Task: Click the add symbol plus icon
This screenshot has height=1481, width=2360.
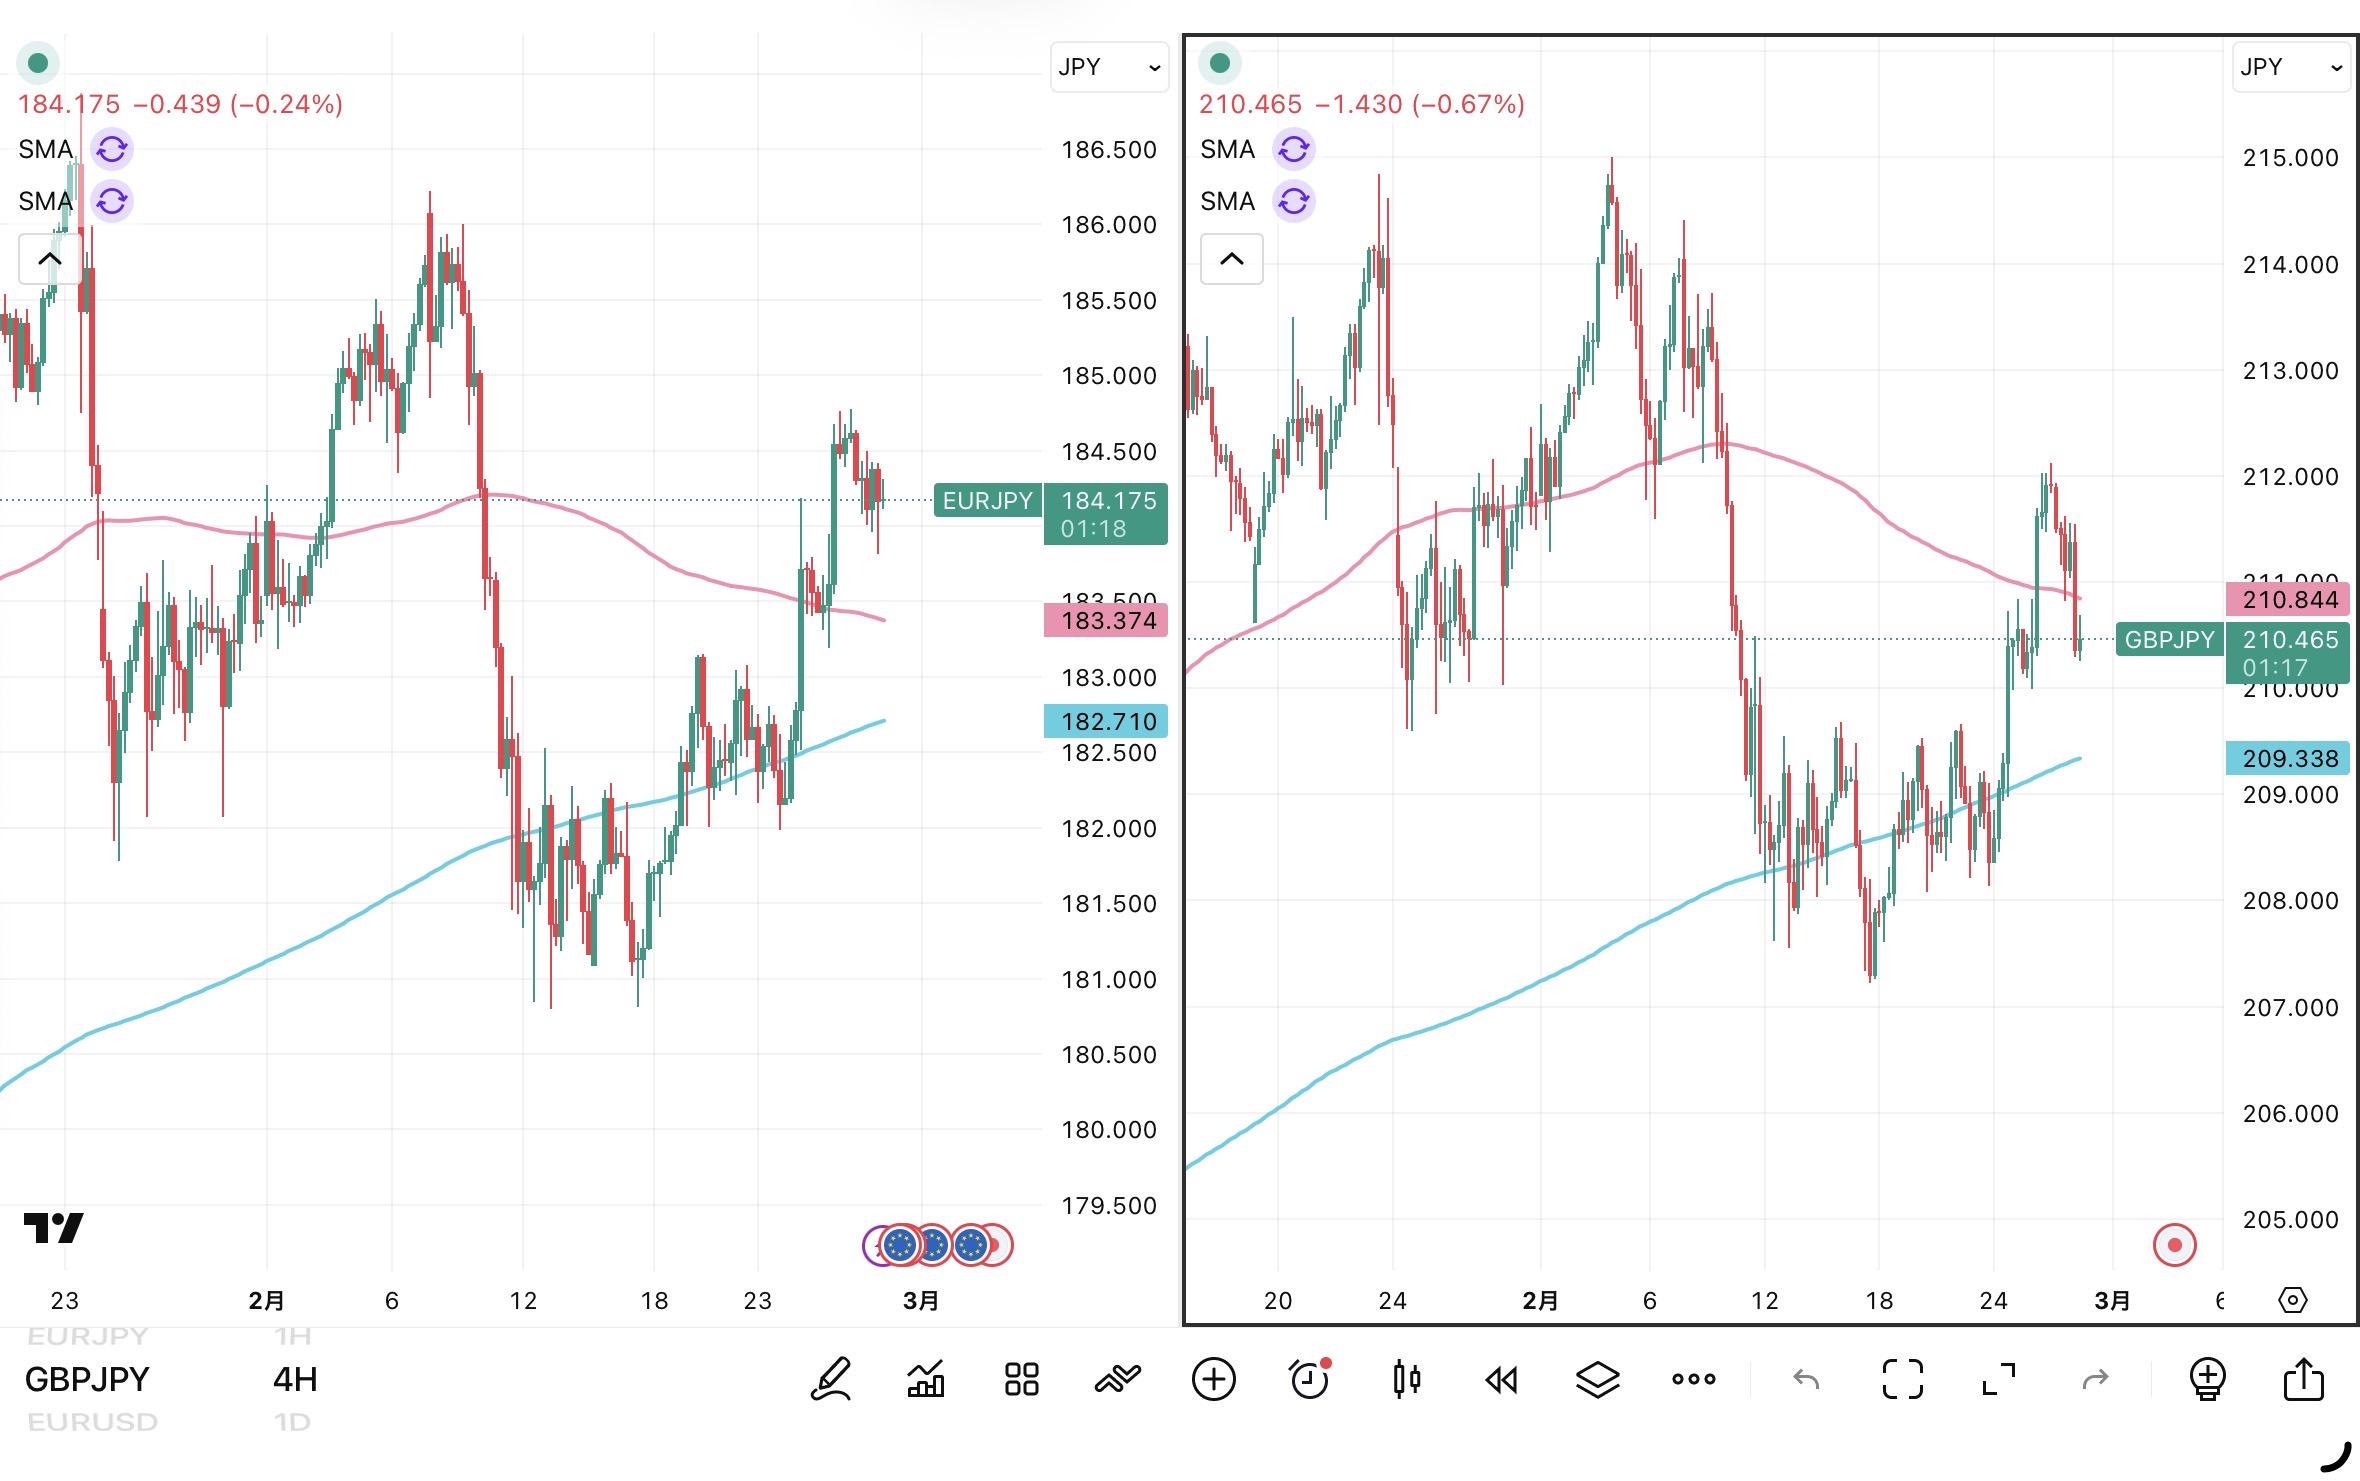Action: click(1214, 1380)
